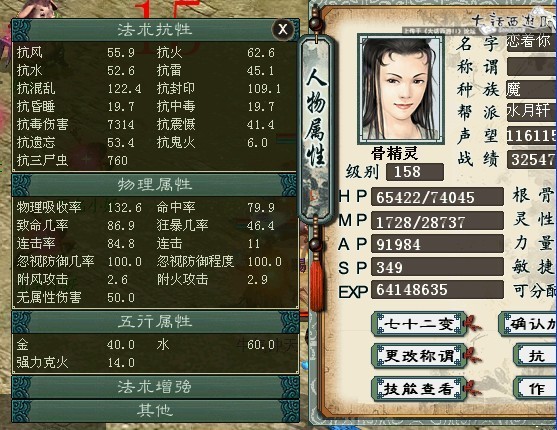The image size is (557, 430).
Task: Close the 法术抗性 resistance panel
Action: point(283,29)
